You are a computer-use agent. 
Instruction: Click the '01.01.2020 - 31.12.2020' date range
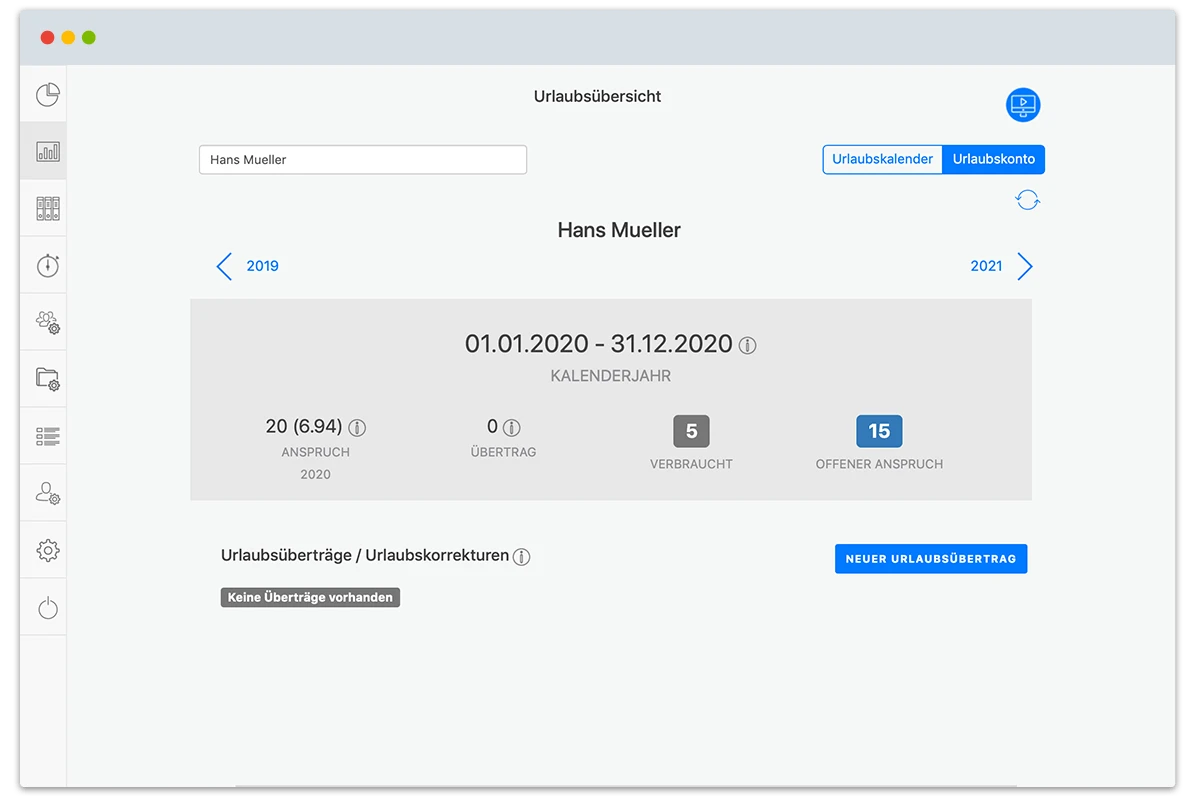pos(599,344)
